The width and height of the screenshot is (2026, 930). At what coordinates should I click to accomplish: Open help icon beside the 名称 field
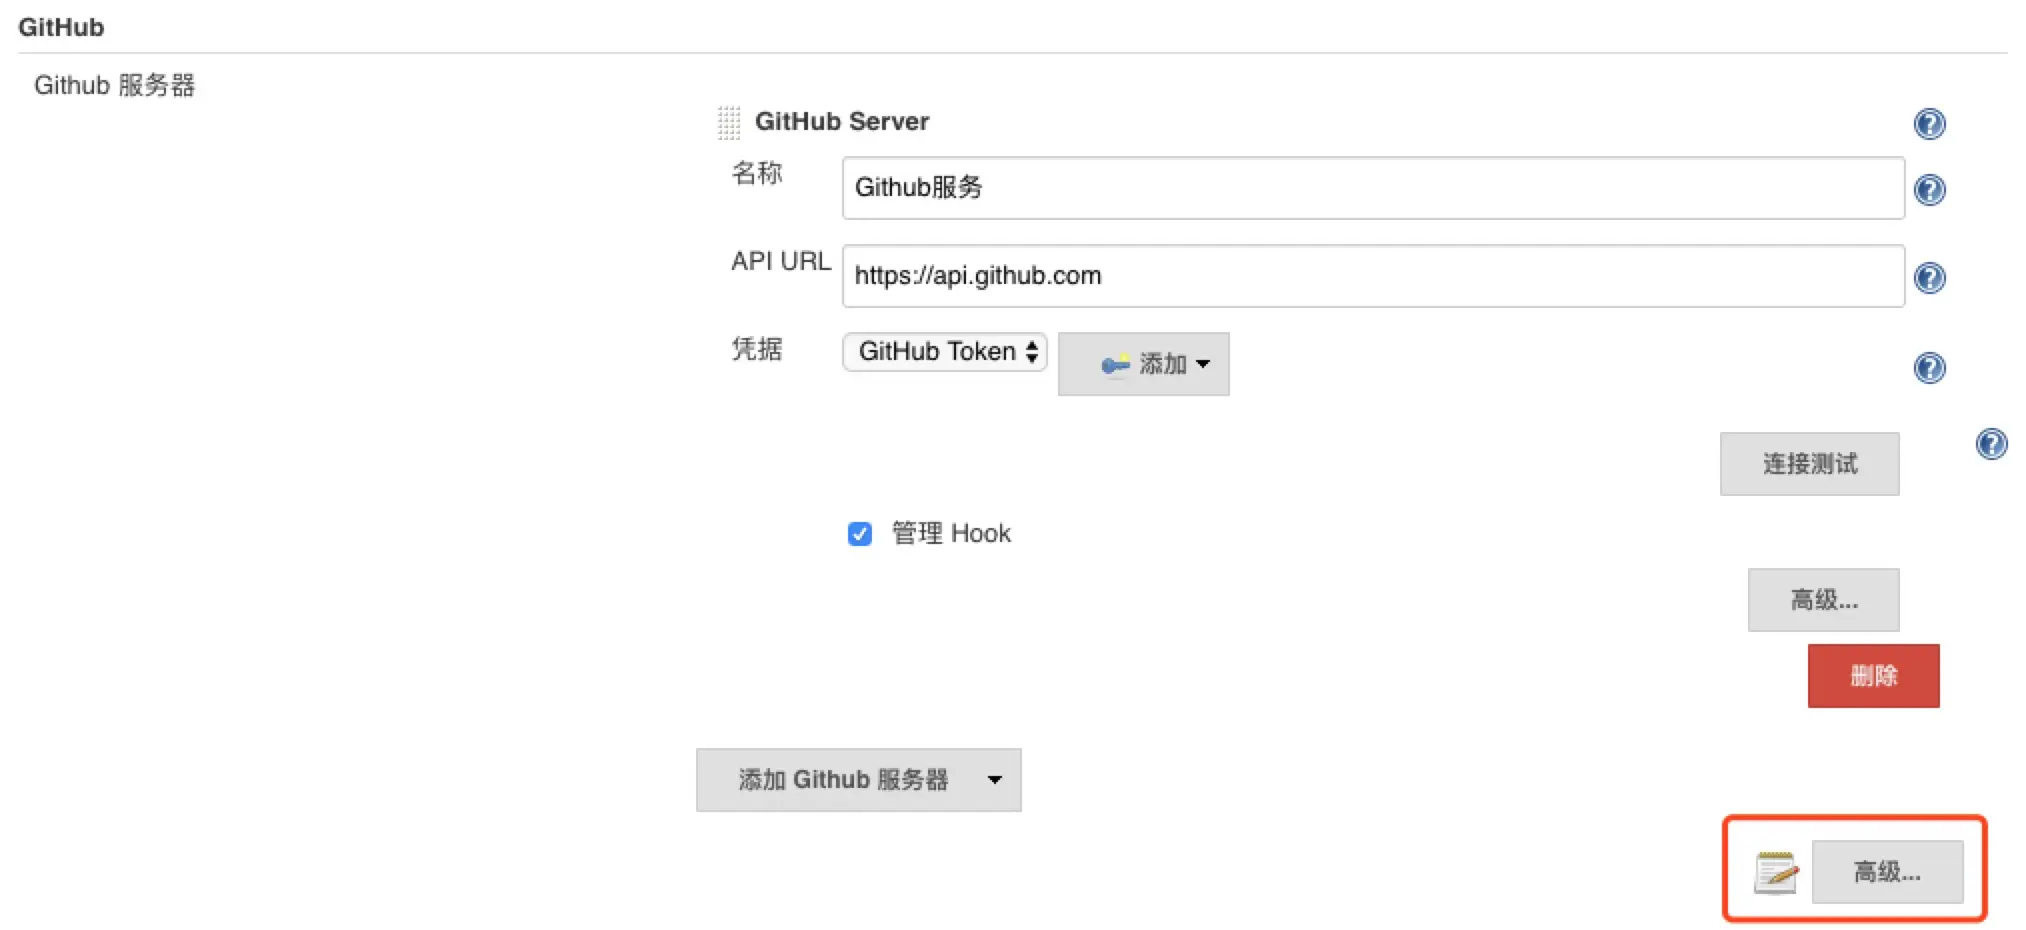(1929, 190)
